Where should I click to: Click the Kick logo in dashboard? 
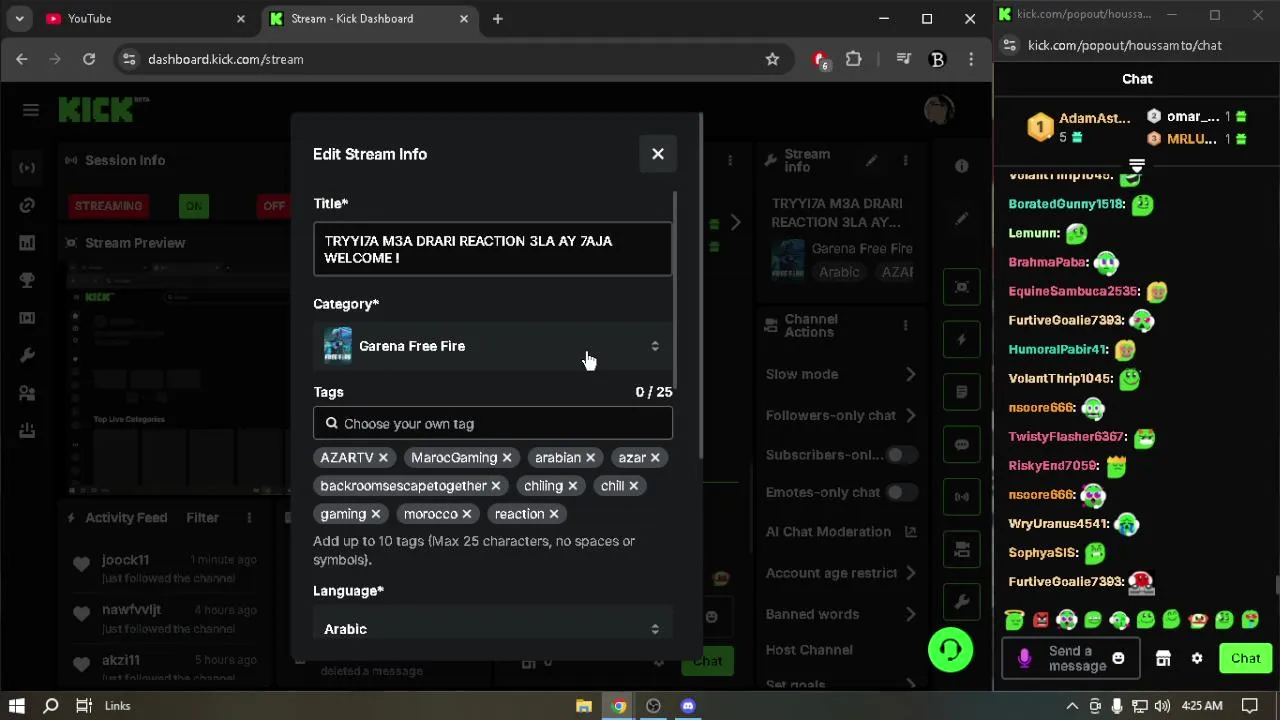[x=103, y=109]
